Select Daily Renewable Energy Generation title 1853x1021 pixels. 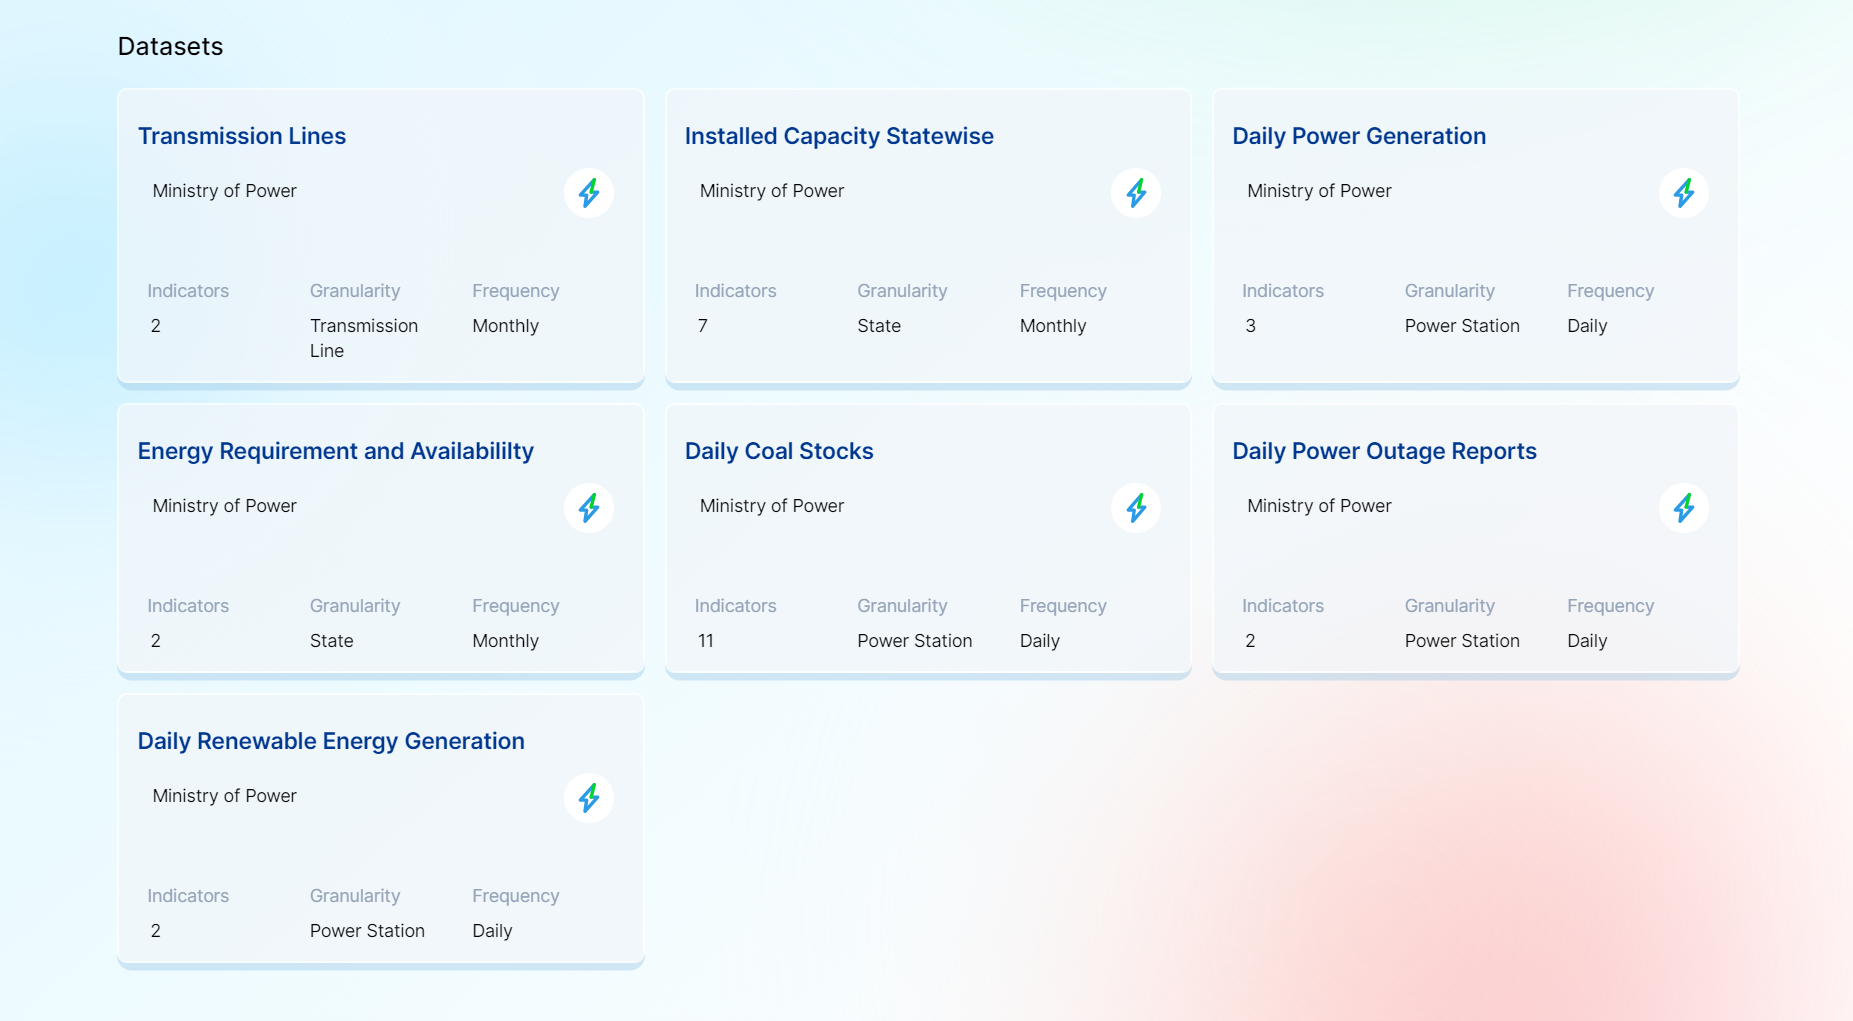[330, 741]
